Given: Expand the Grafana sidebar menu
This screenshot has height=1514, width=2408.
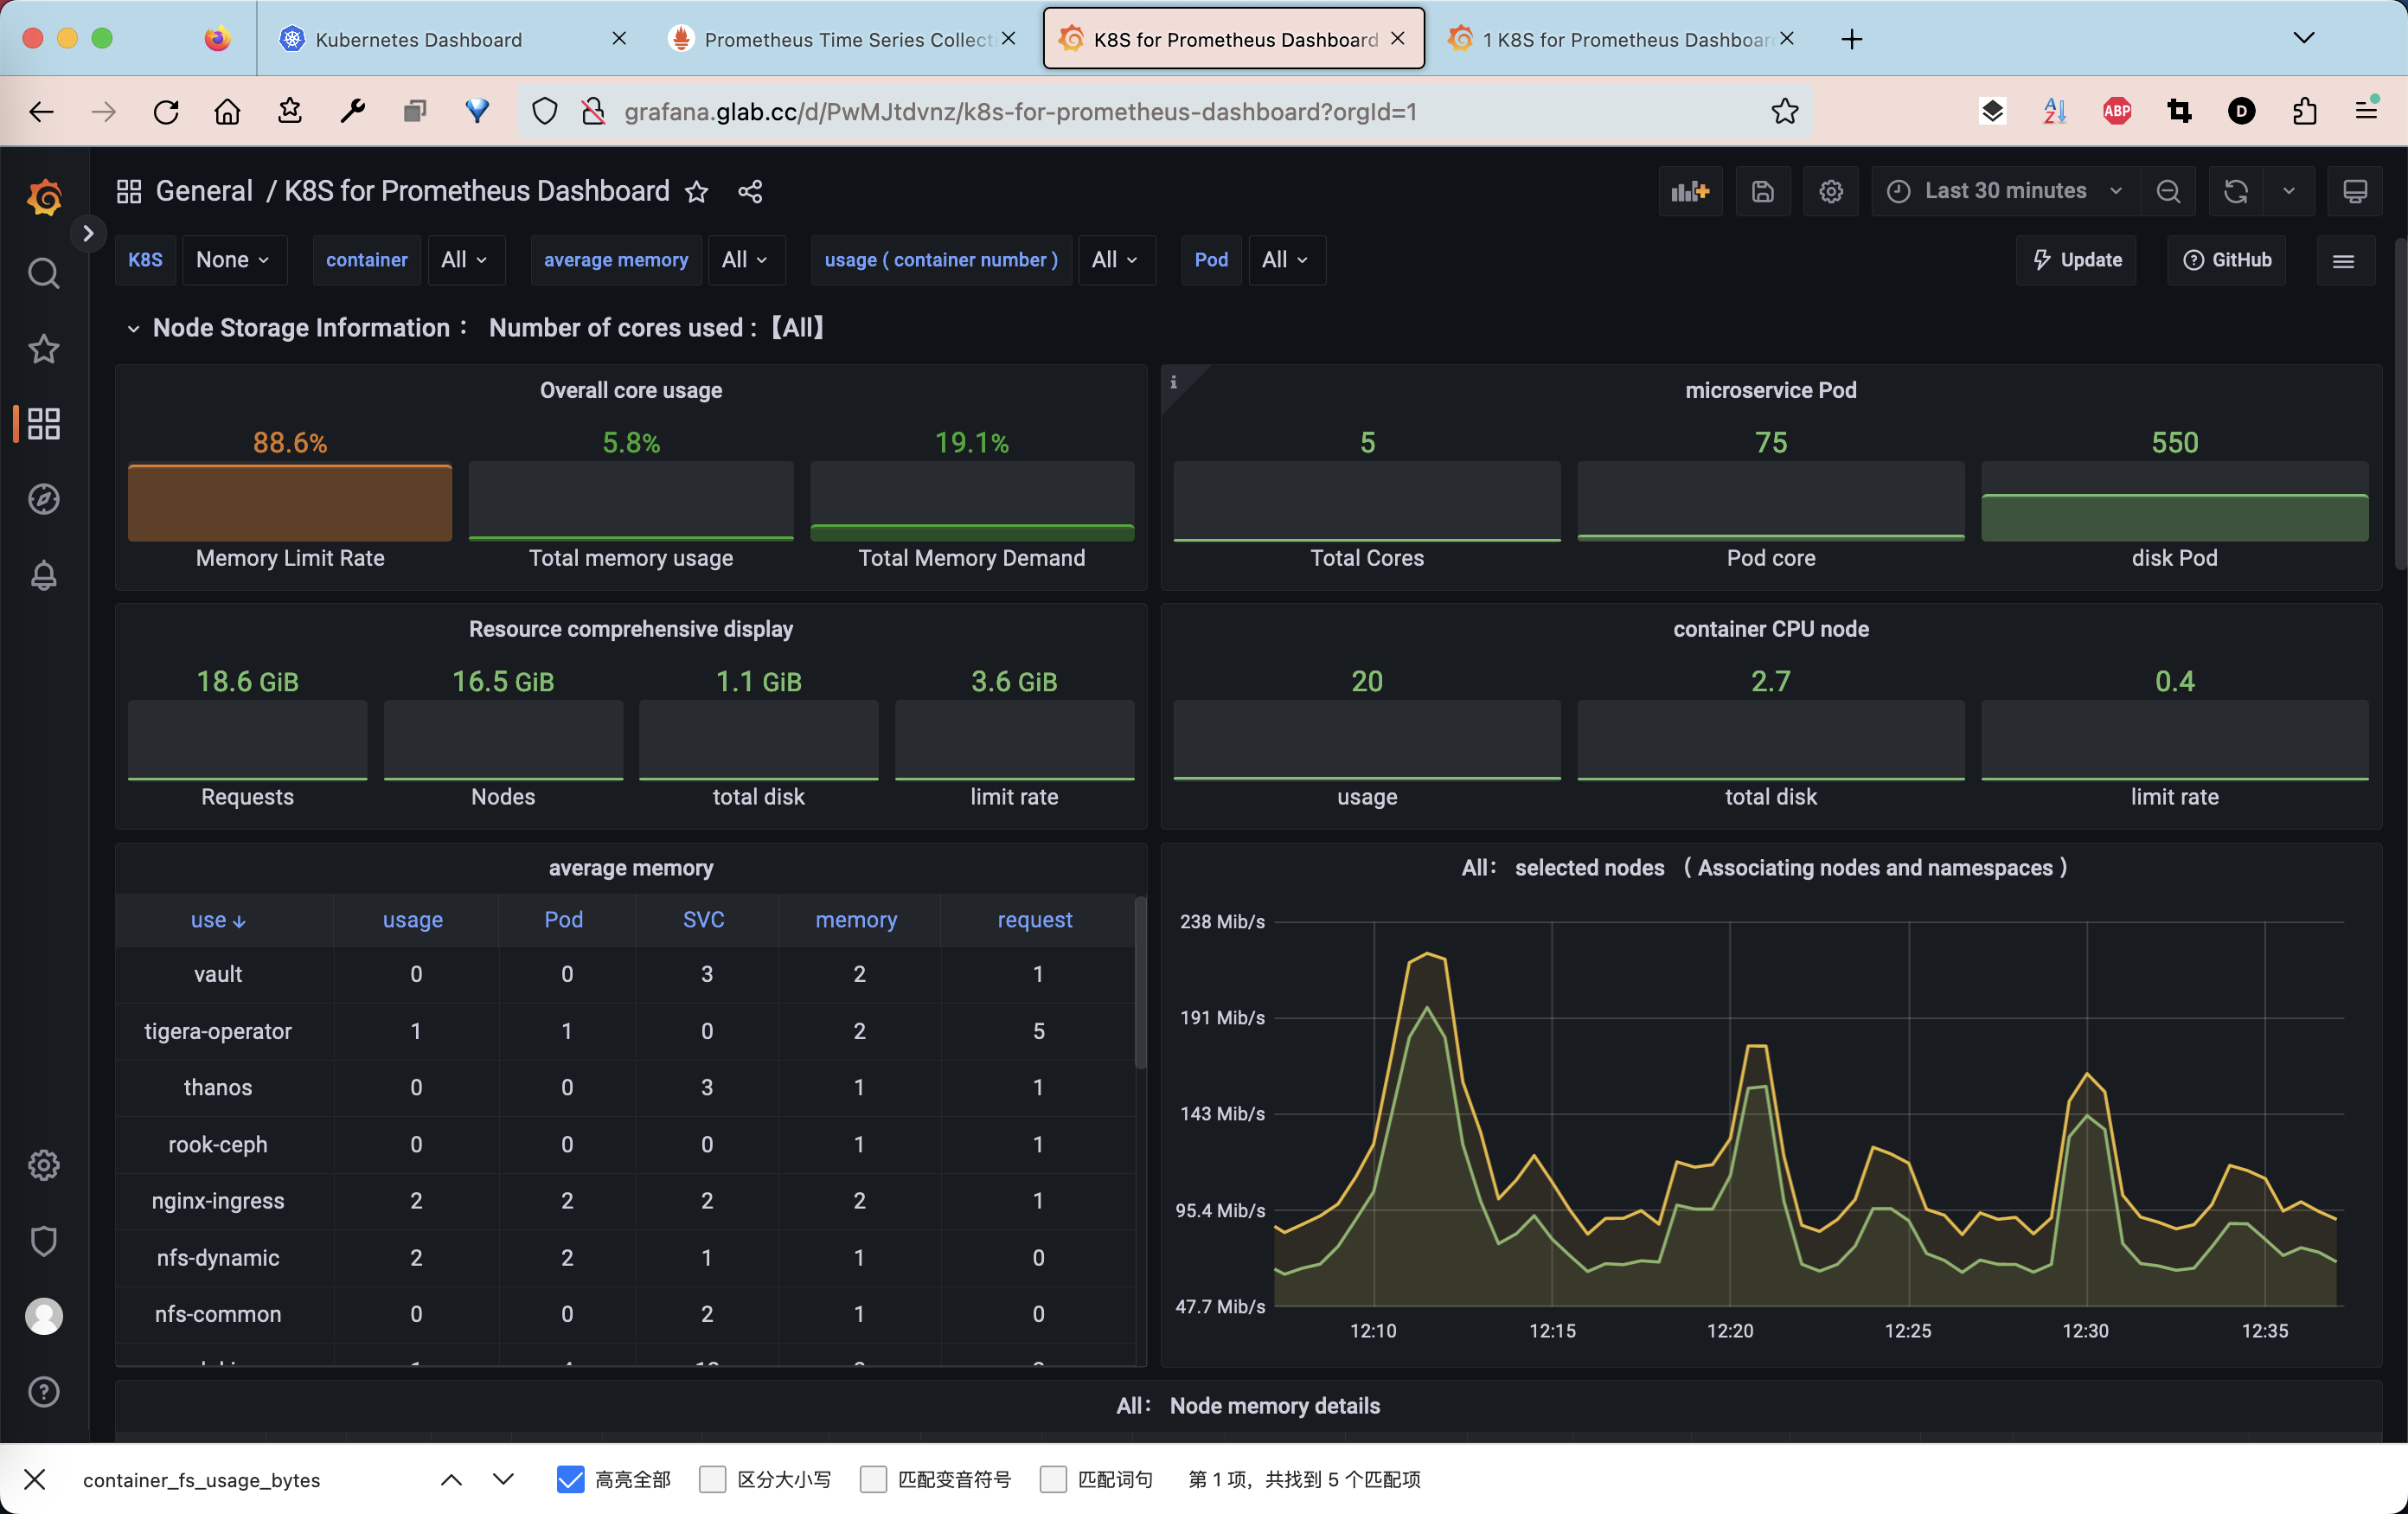Looking at the screenshot, I should pos(88,234).
